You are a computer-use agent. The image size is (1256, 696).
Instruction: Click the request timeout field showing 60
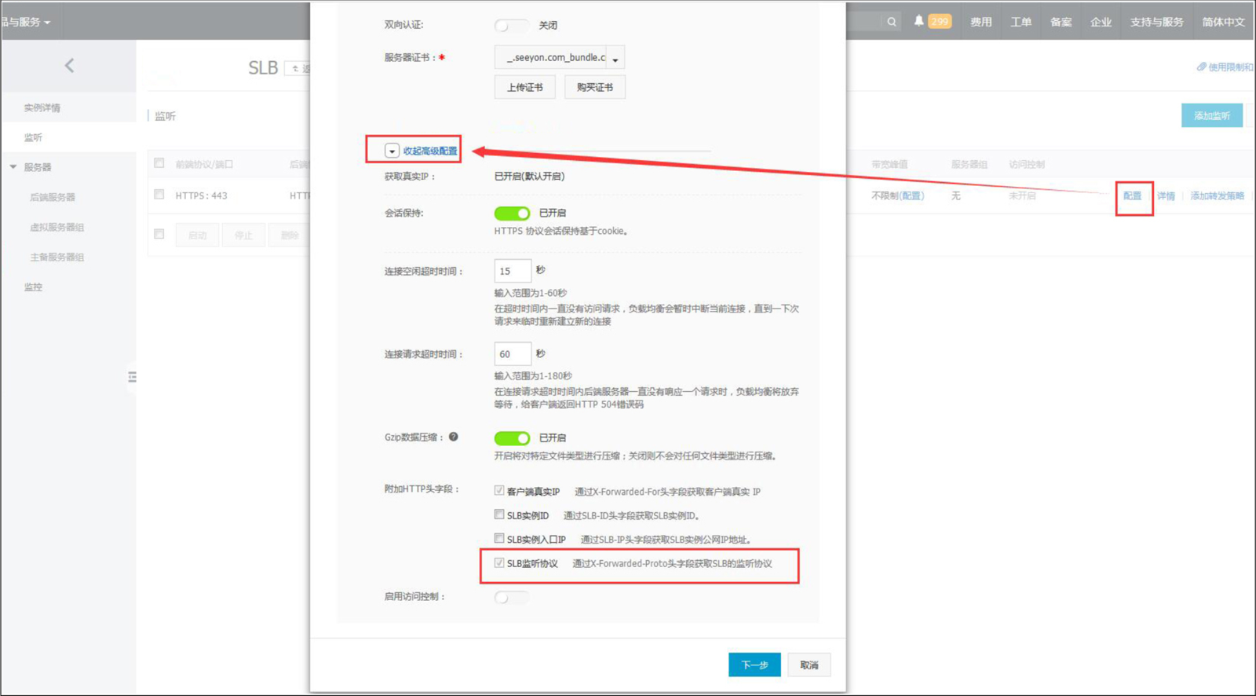point(512,354)
